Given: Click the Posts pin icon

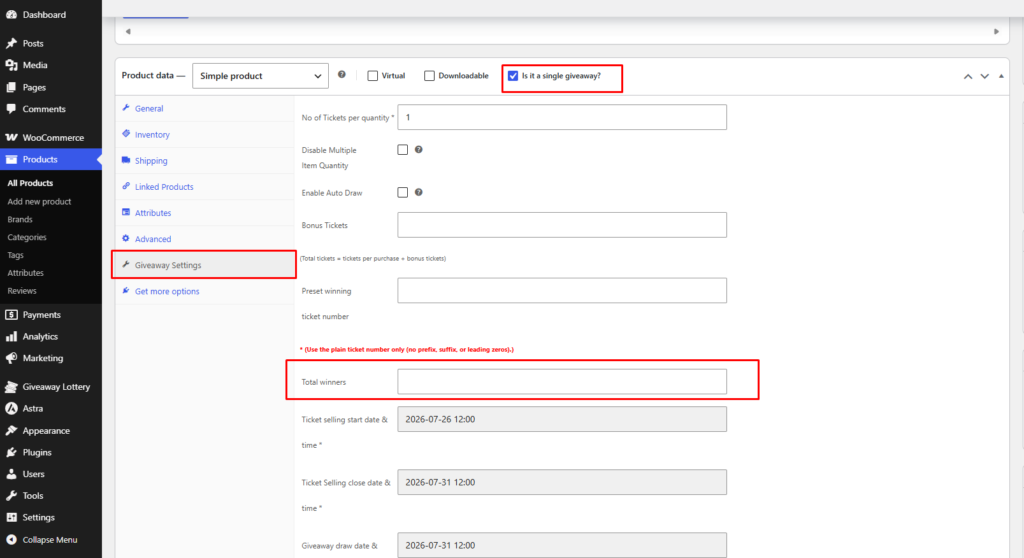Looking at the screenshot, I should 11,43.
